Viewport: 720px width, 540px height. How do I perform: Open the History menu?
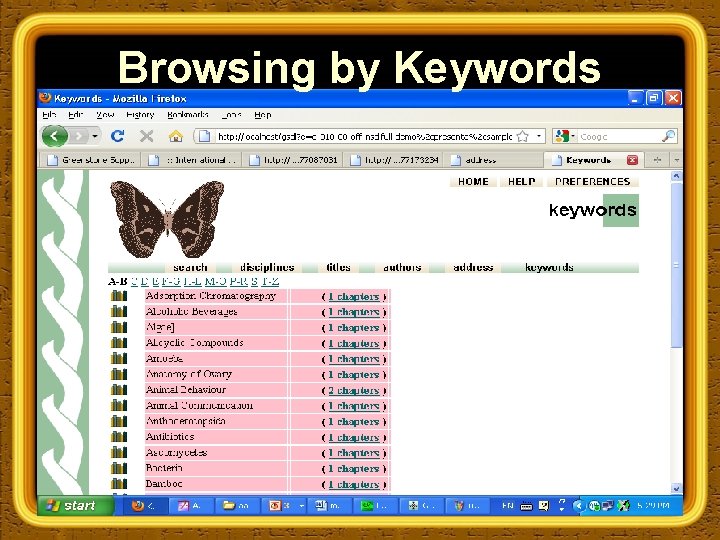[140, 115]
